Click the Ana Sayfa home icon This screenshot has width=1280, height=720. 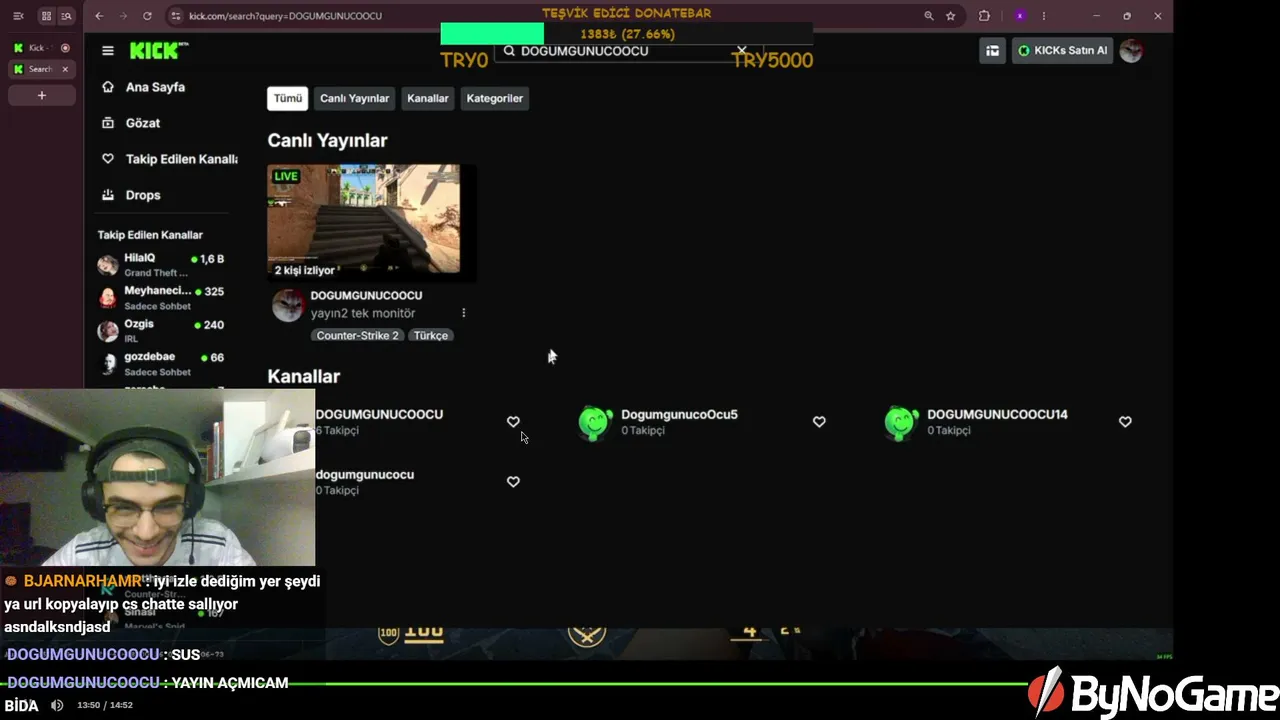[108, 87]
